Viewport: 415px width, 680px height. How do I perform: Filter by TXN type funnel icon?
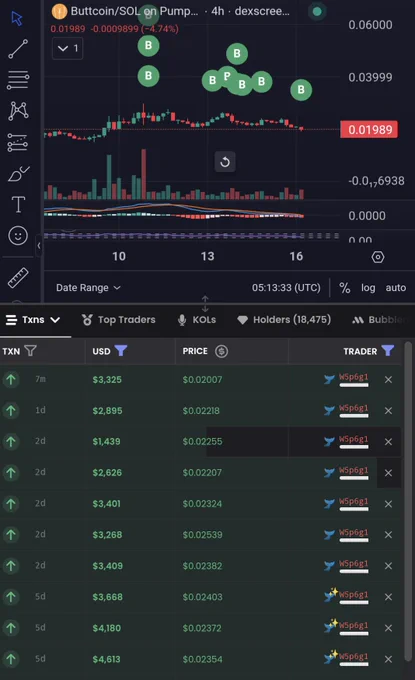tap(30, 350)
